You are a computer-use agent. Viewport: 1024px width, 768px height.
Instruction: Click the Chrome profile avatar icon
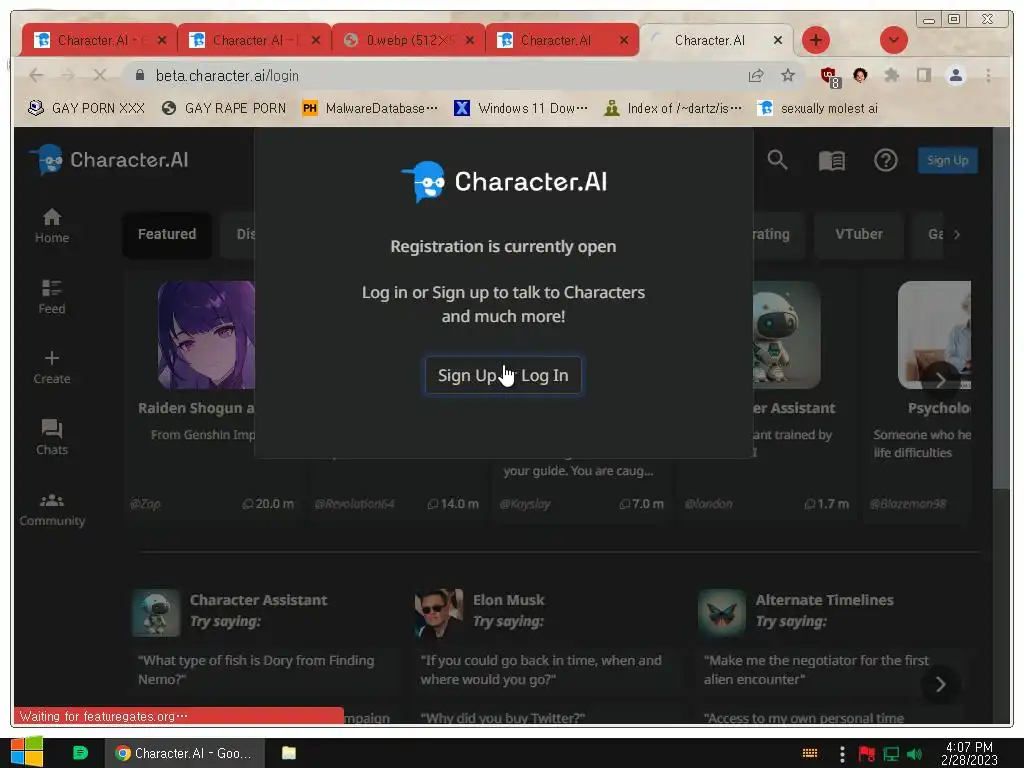coord(955,76)
